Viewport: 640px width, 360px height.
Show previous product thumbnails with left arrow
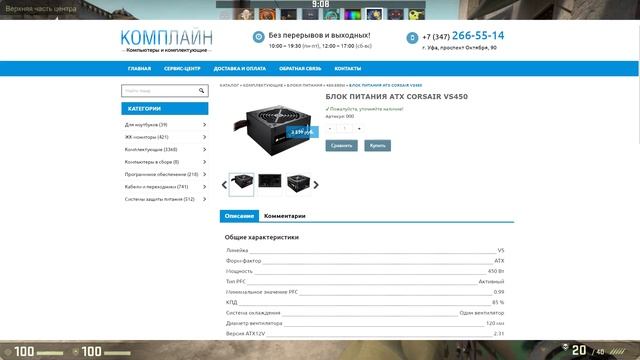tap(224, 185)
